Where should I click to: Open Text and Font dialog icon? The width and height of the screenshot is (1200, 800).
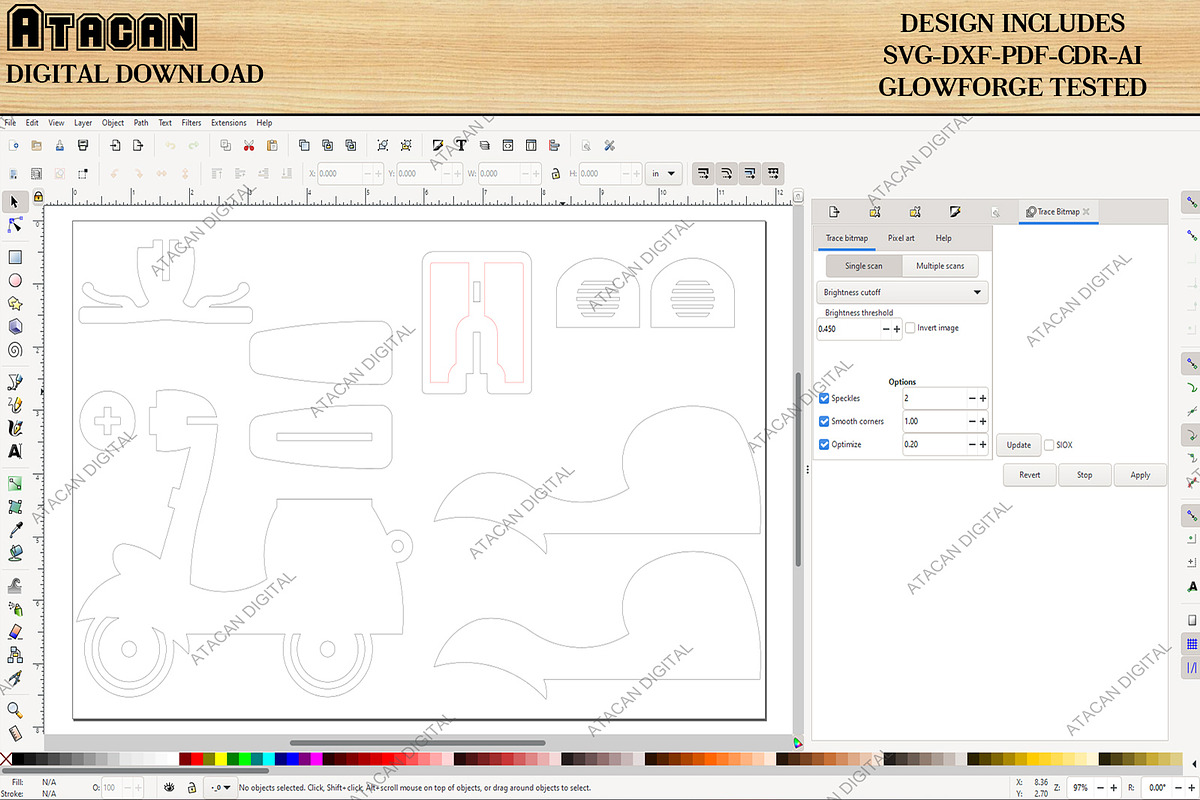pyautogui.click(x=461, y=146)
